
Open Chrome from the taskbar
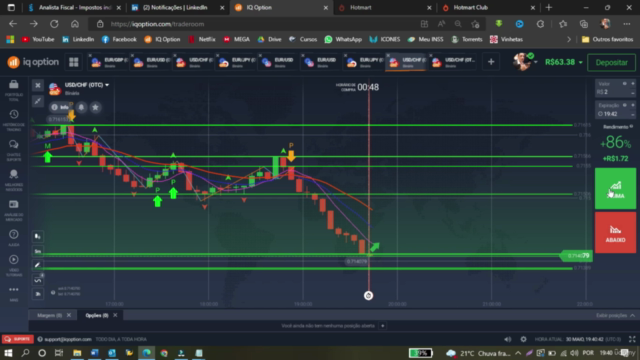164,353
